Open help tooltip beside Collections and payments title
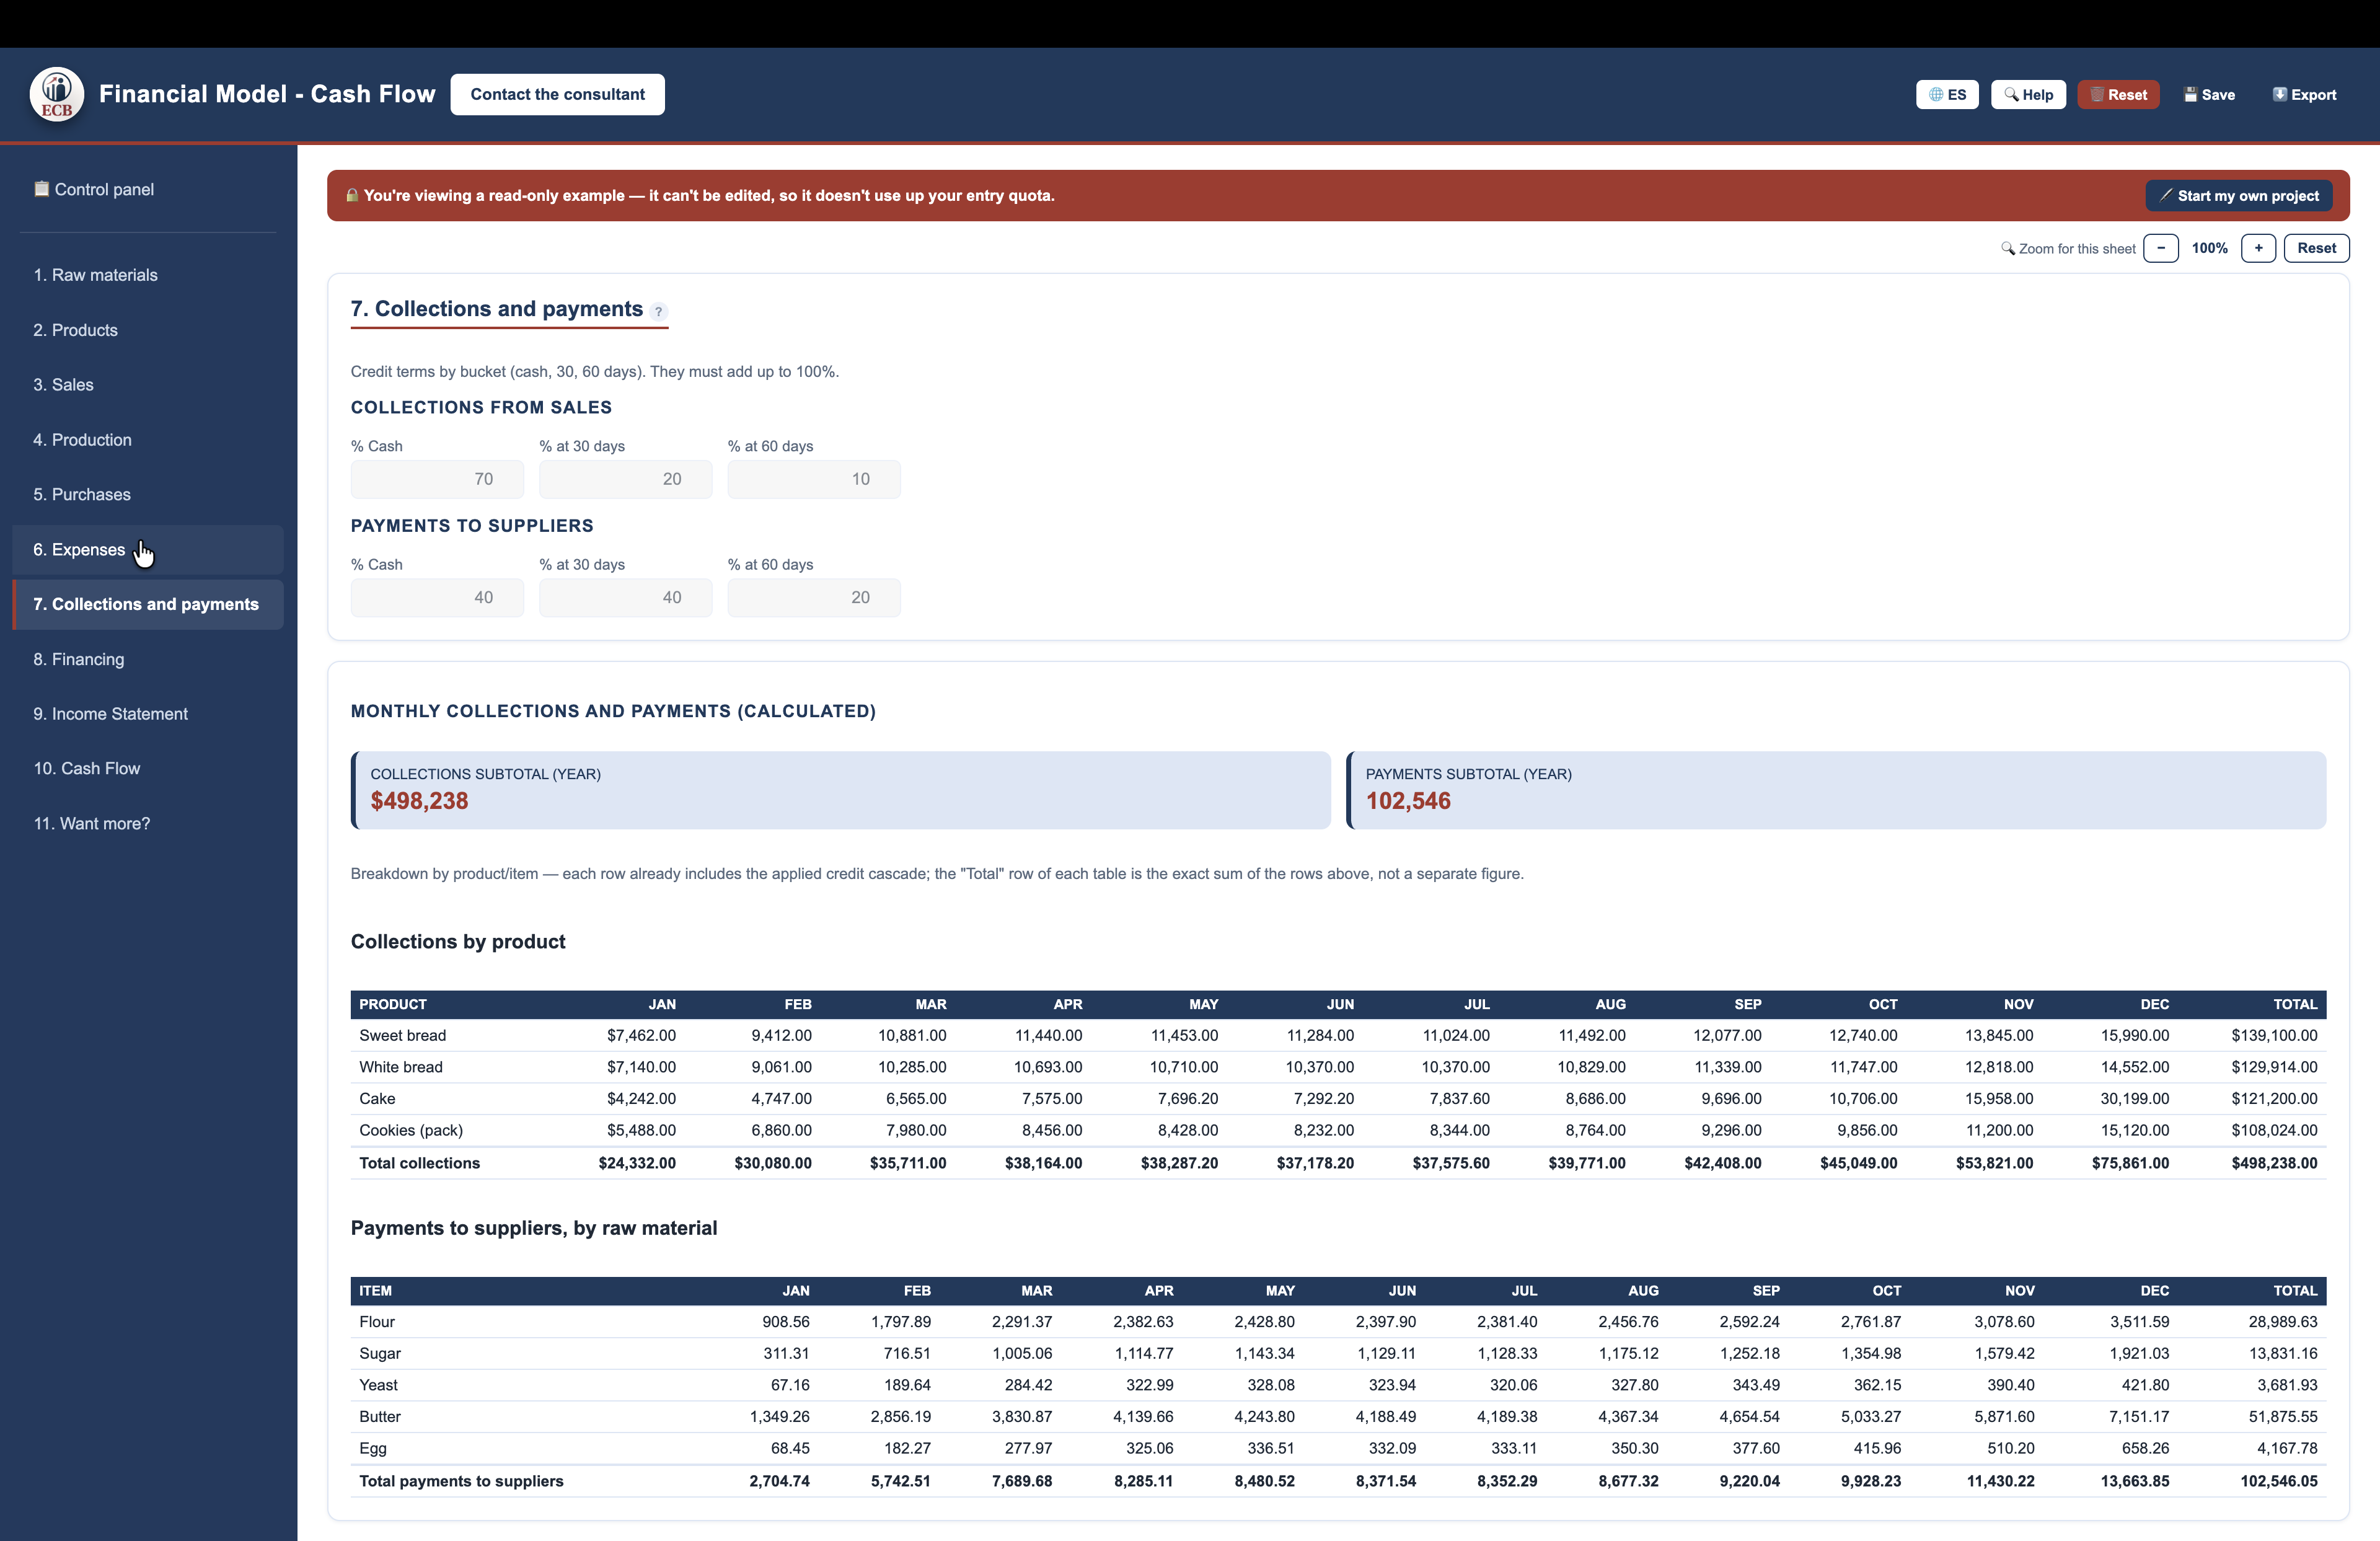Viewport: 2380px width, 1541px height. 658,311
